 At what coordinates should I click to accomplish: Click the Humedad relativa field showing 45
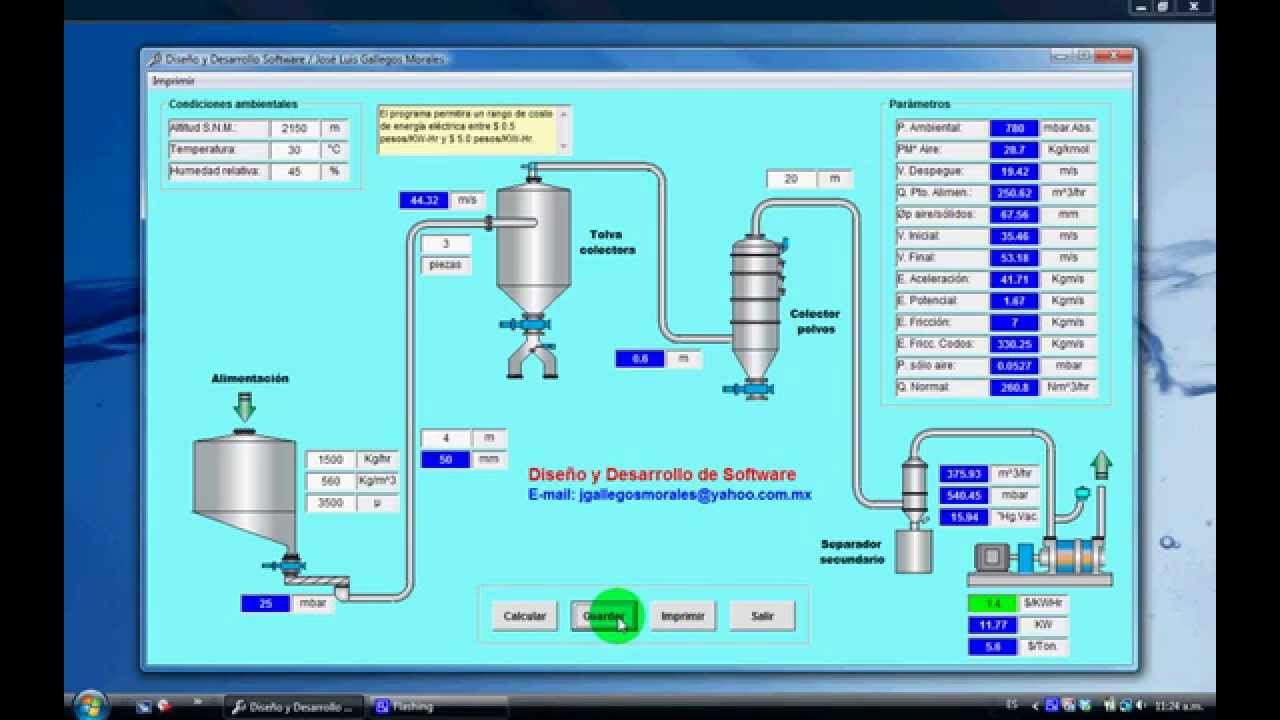(295, 171)
